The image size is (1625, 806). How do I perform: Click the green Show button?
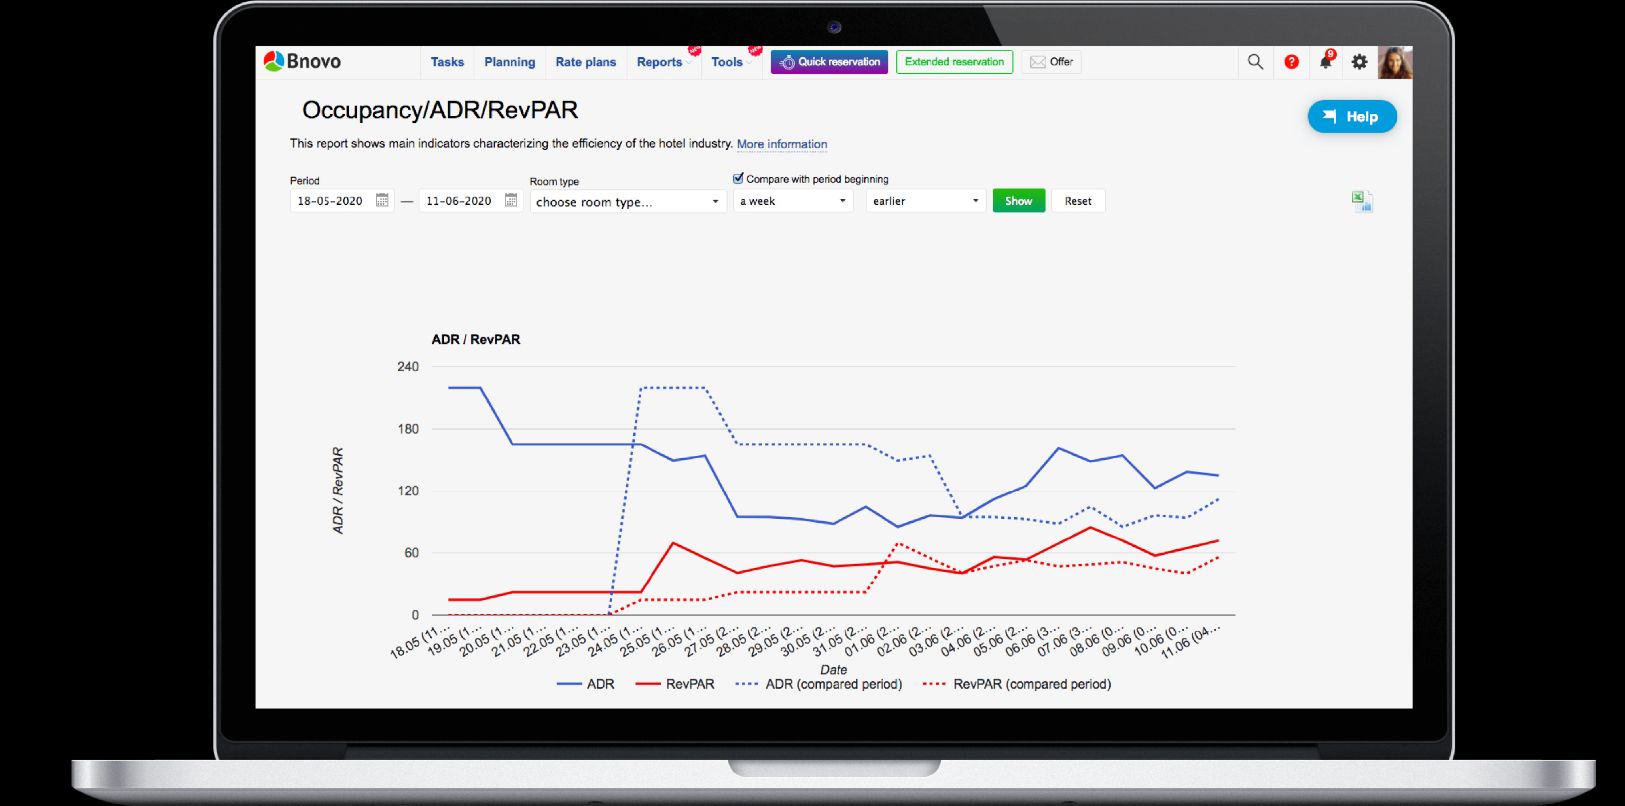pyautogui.click(x=1019, y=201)
